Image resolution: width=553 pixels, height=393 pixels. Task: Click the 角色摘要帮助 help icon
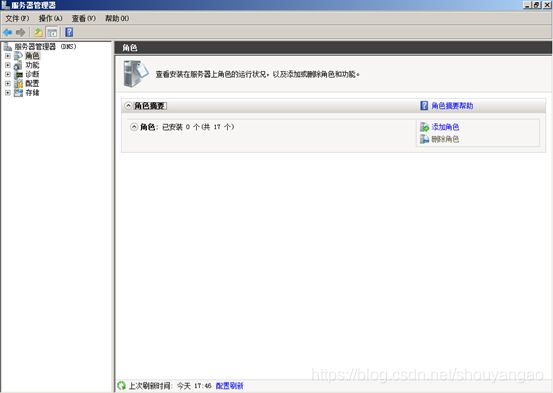click(424, 105)
